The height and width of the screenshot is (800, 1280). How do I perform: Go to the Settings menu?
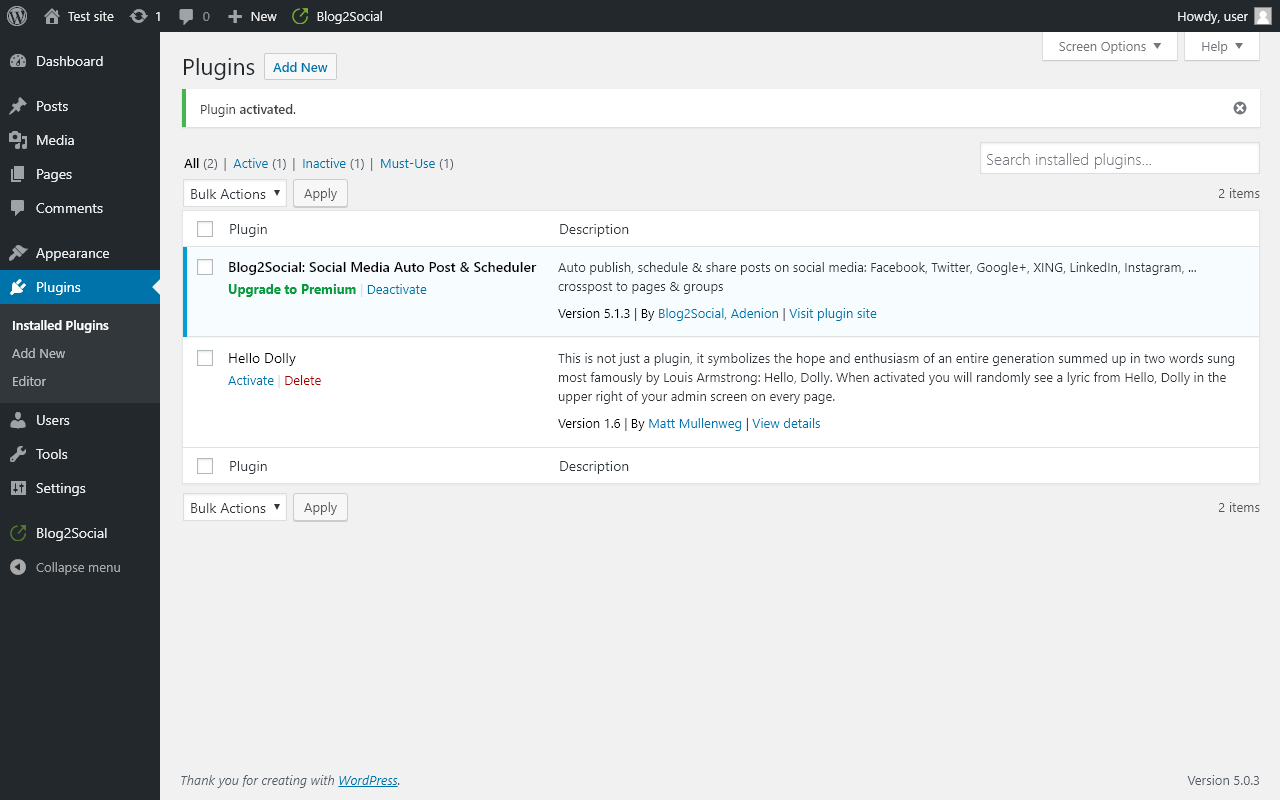(80, 488)
